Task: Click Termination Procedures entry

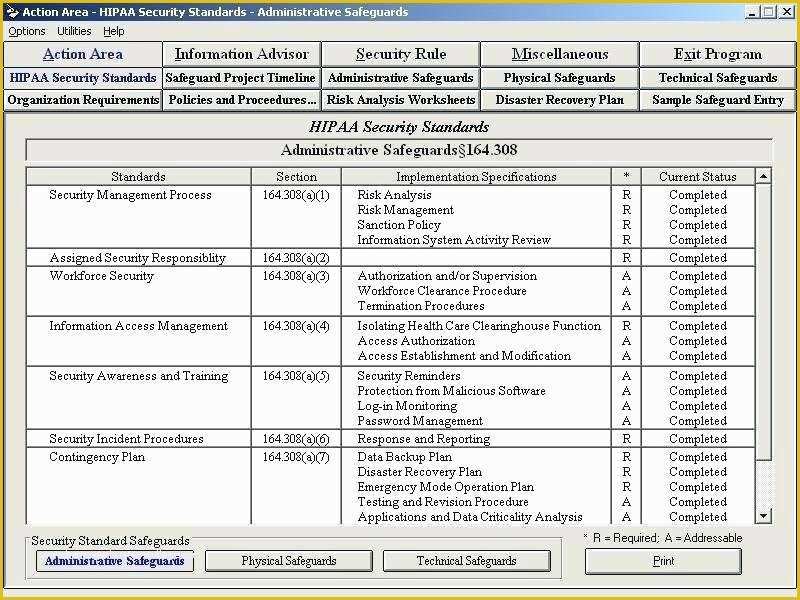Action: [x=421, y=306]
